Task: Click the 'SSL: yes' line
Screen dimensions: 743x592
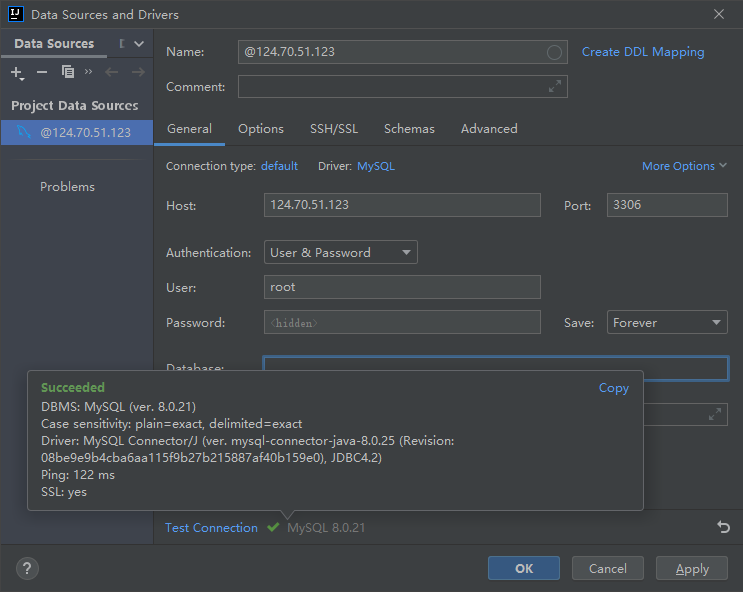Action: [x=64, y=492]
